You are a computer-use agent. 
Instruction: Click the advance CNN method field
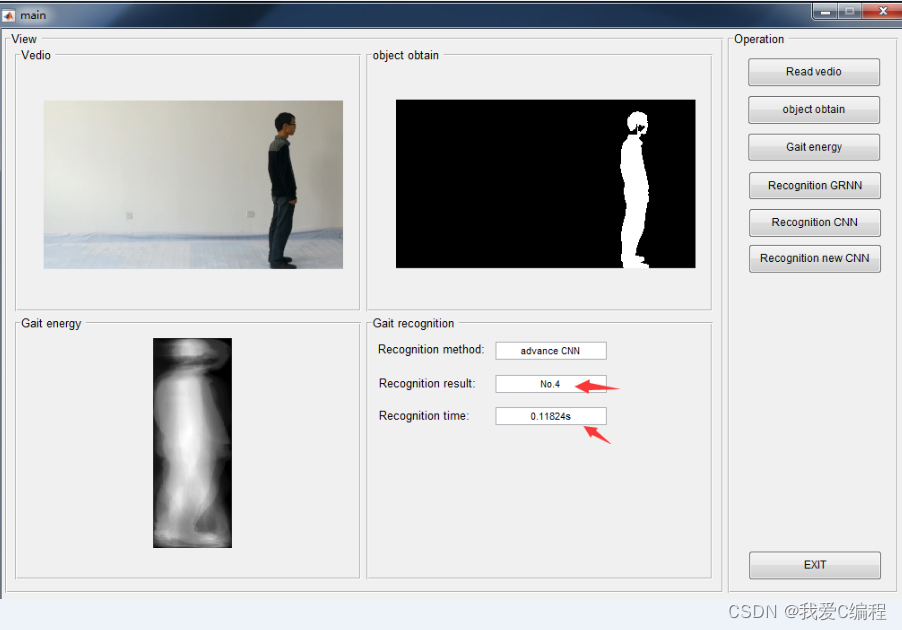(550, 351)
